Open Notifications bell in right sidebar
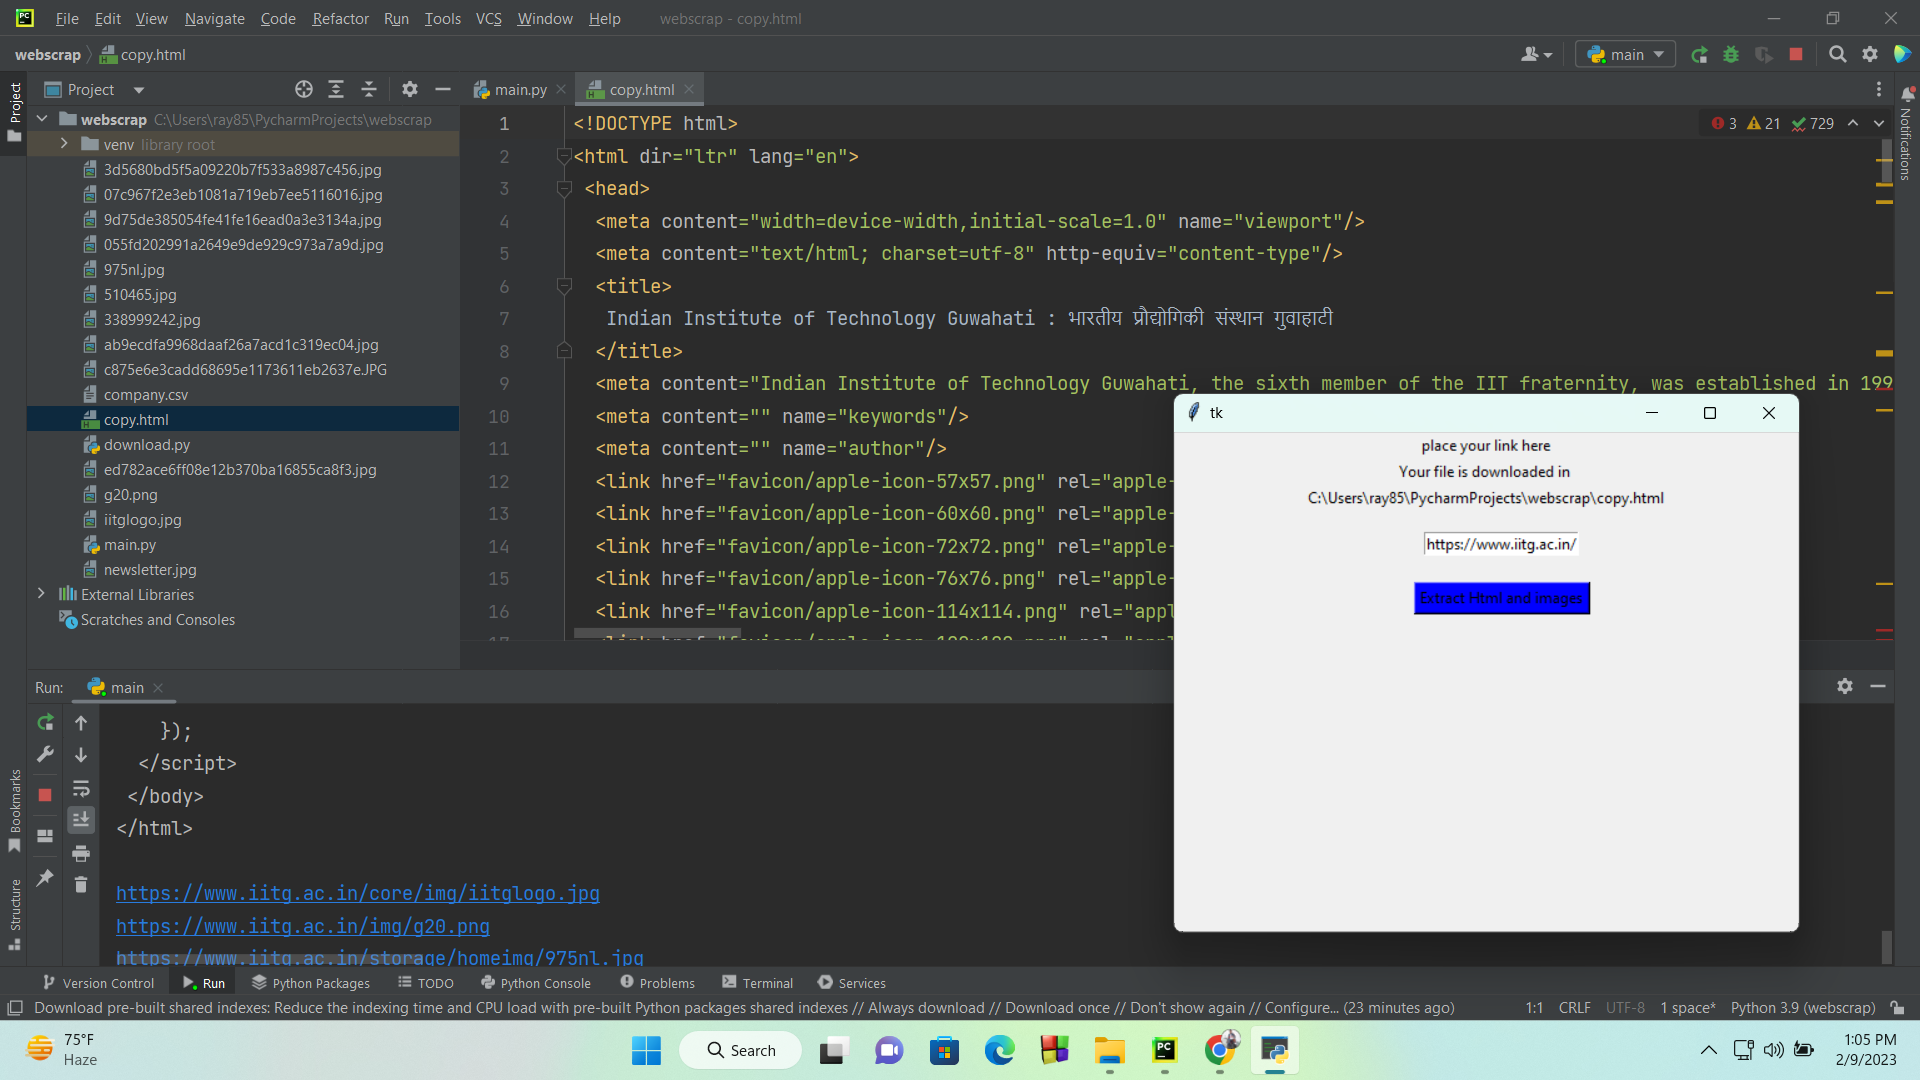The image size is (1920, 1080). pos(1907,94)
